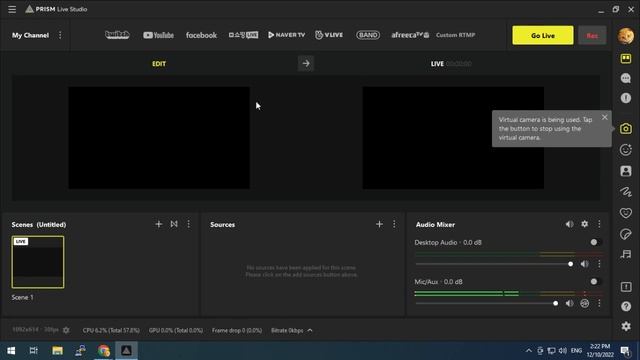The width and height of the screenshot is (640, 360).
Task: Open resolution settings gear in status bar
Action: pos(66,330)
